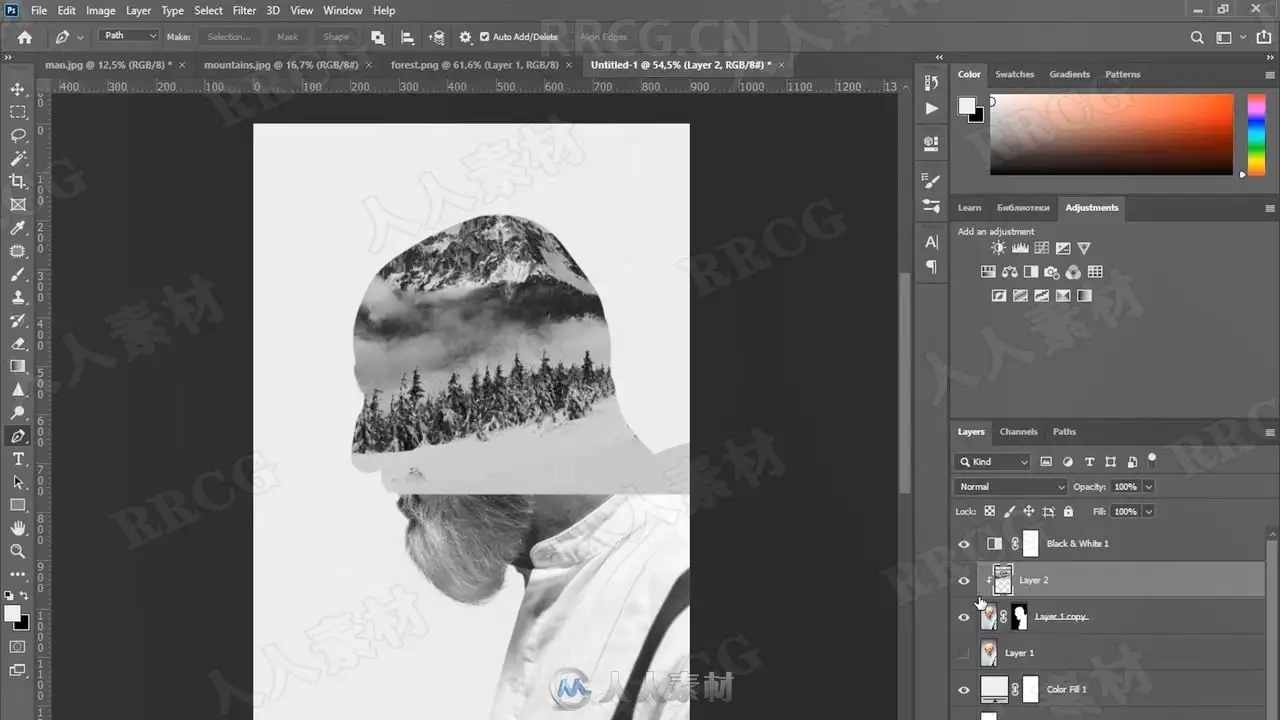The width and height of the screenshot is (1280, 720).
Task: Open the Pen tool preset picker arrow
Action: point(81,37)
